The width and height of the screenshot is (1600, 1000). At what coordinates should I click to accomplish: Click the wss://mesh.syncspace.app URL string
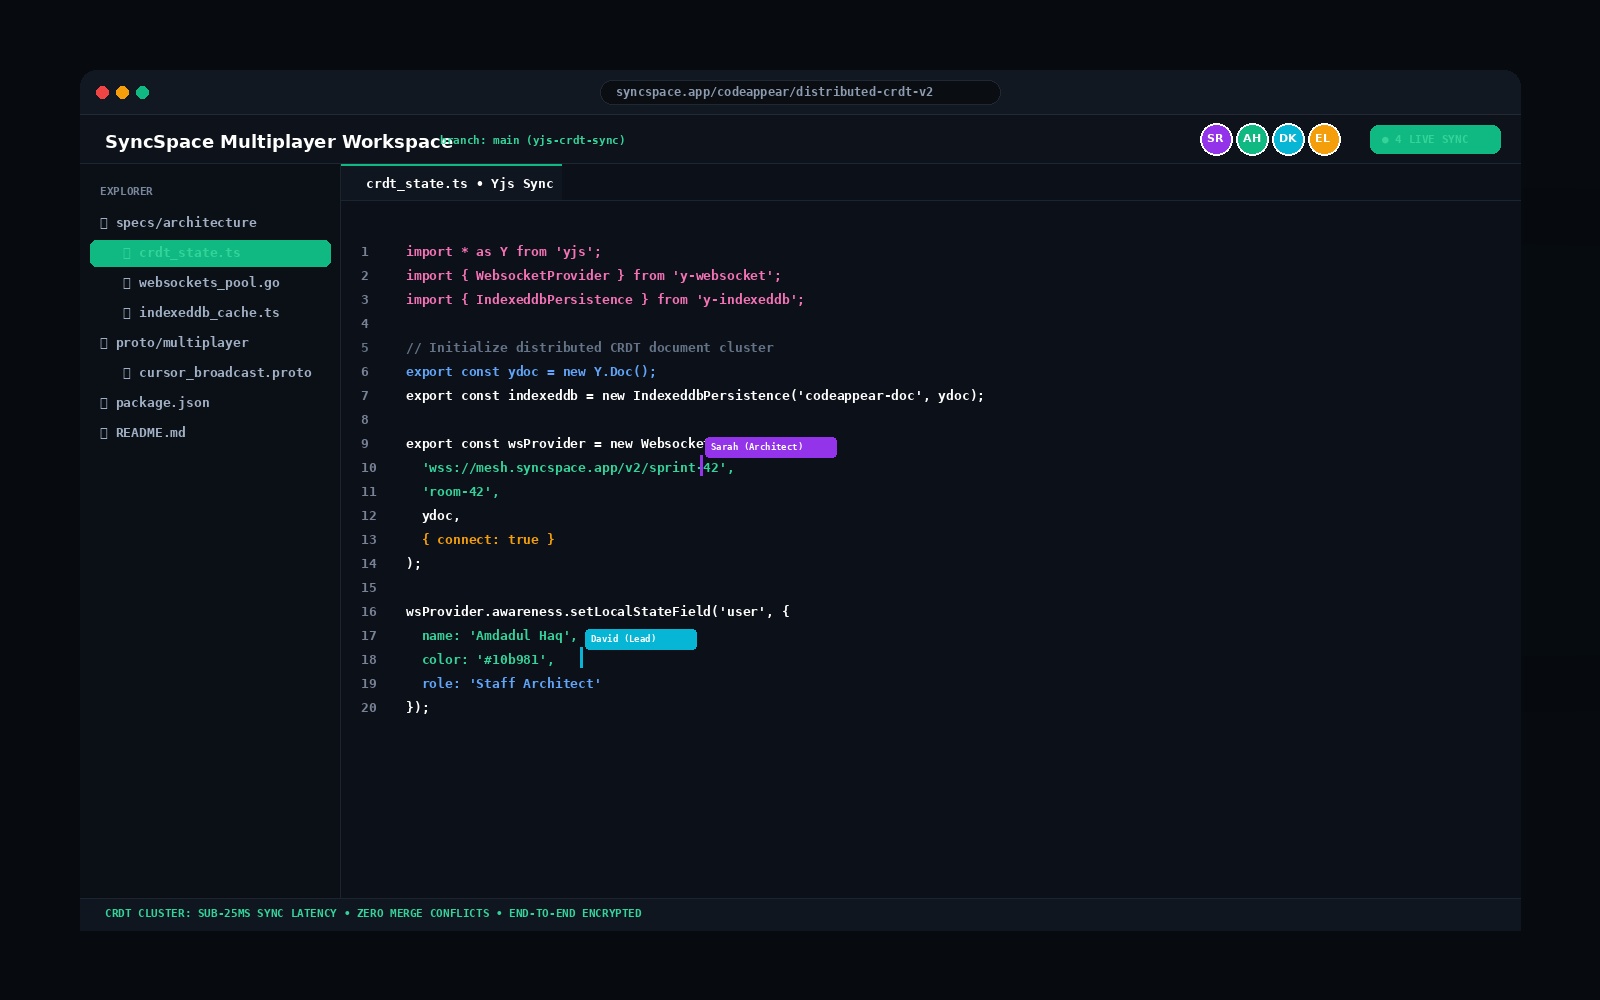coord(578,467)
